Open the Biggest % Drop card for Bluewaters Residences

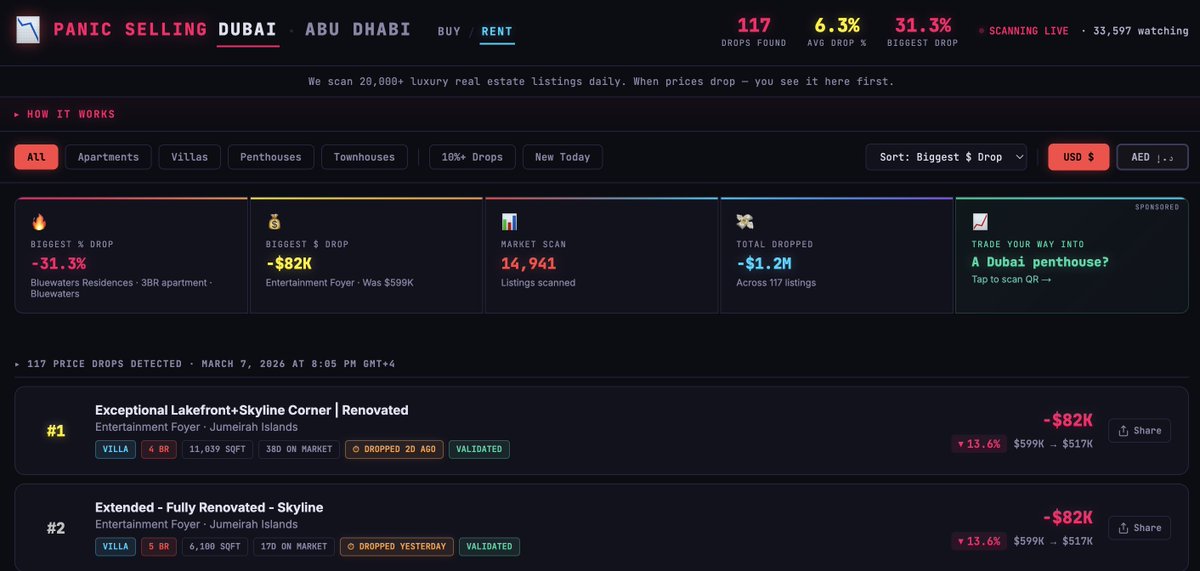point(131,255)
